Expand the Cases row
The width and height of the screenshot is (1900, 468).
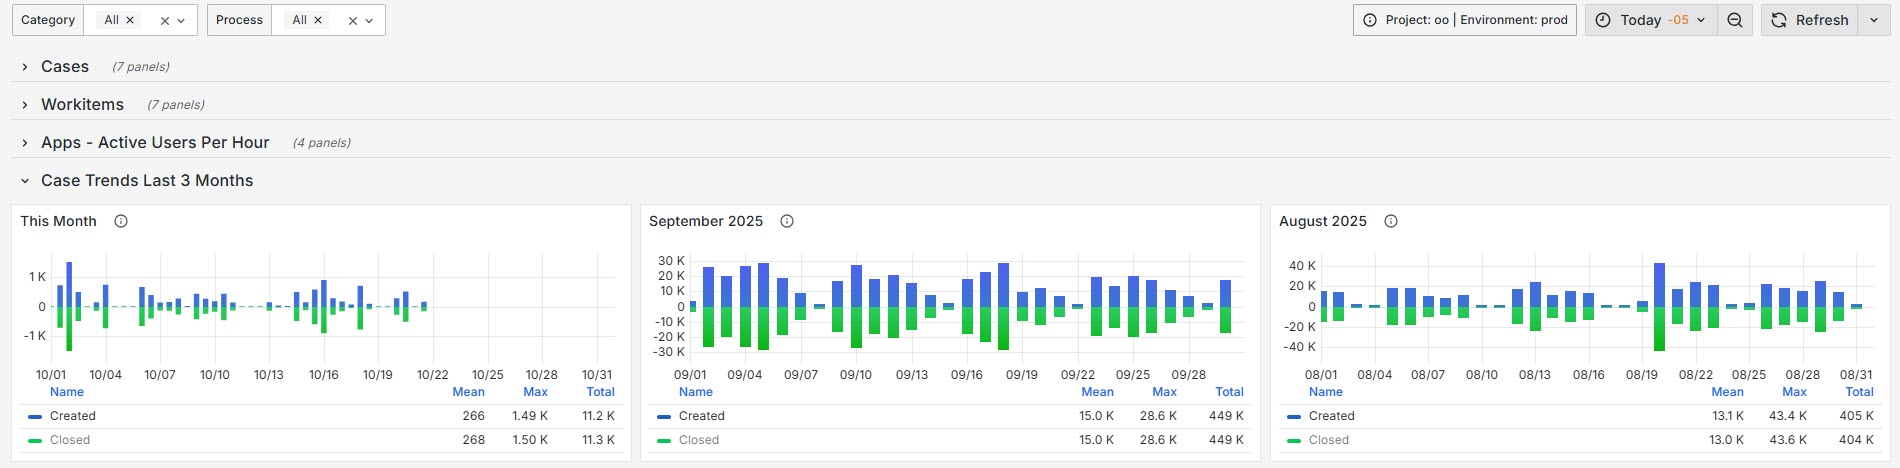pyautogui.click(x=65, y=66)
